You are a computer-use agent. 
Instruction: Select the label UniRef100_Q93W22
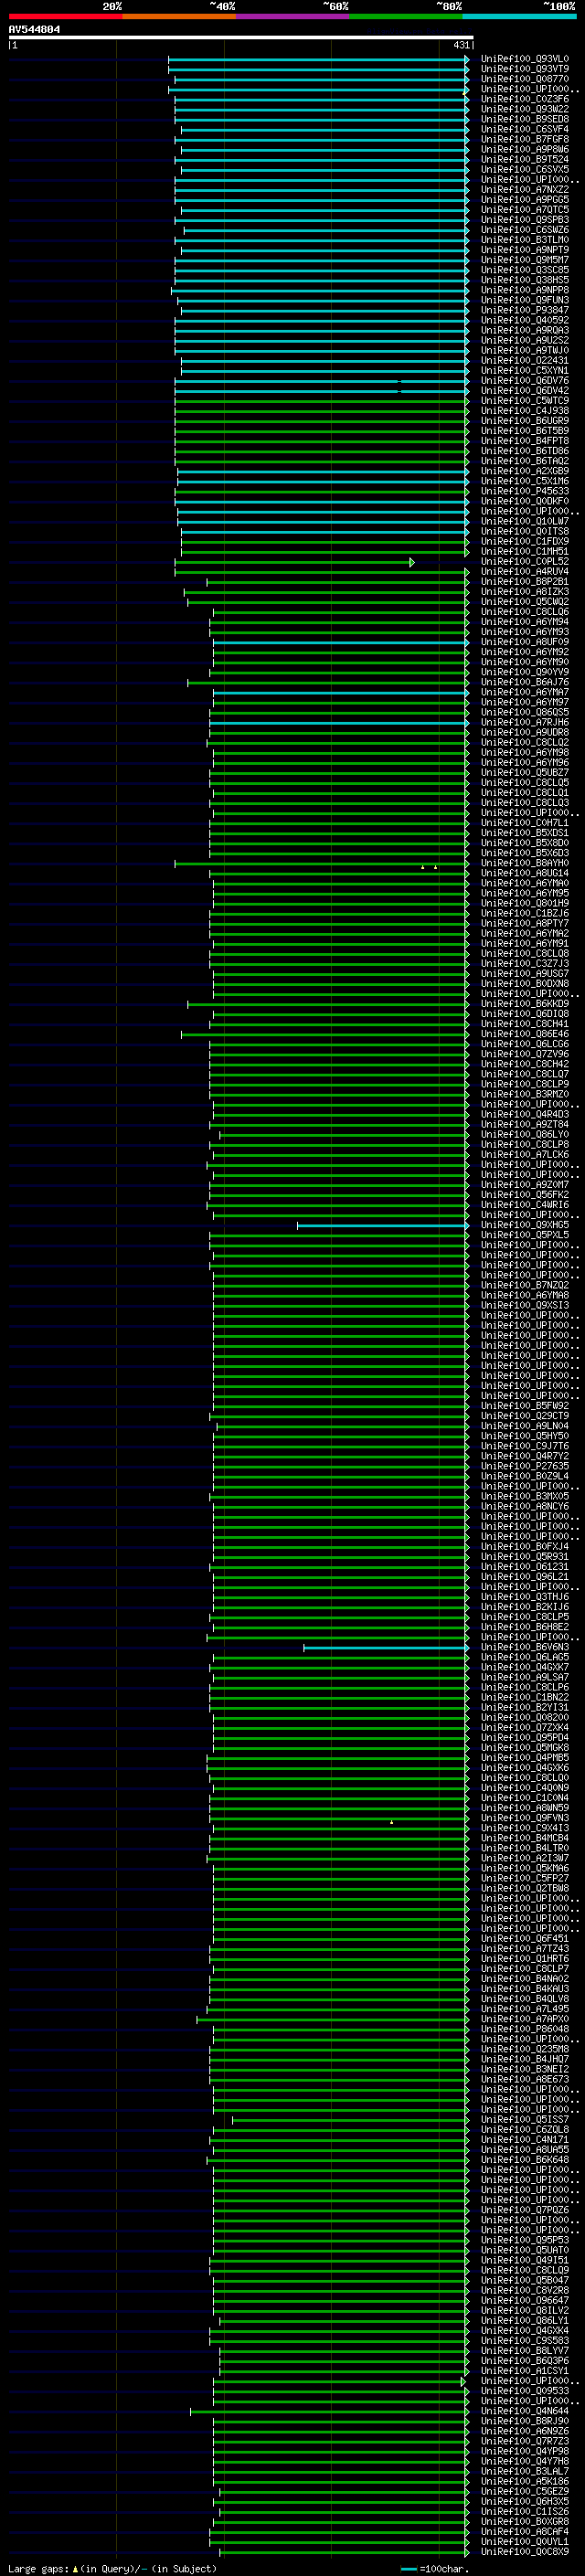click(x=524, y=109)
